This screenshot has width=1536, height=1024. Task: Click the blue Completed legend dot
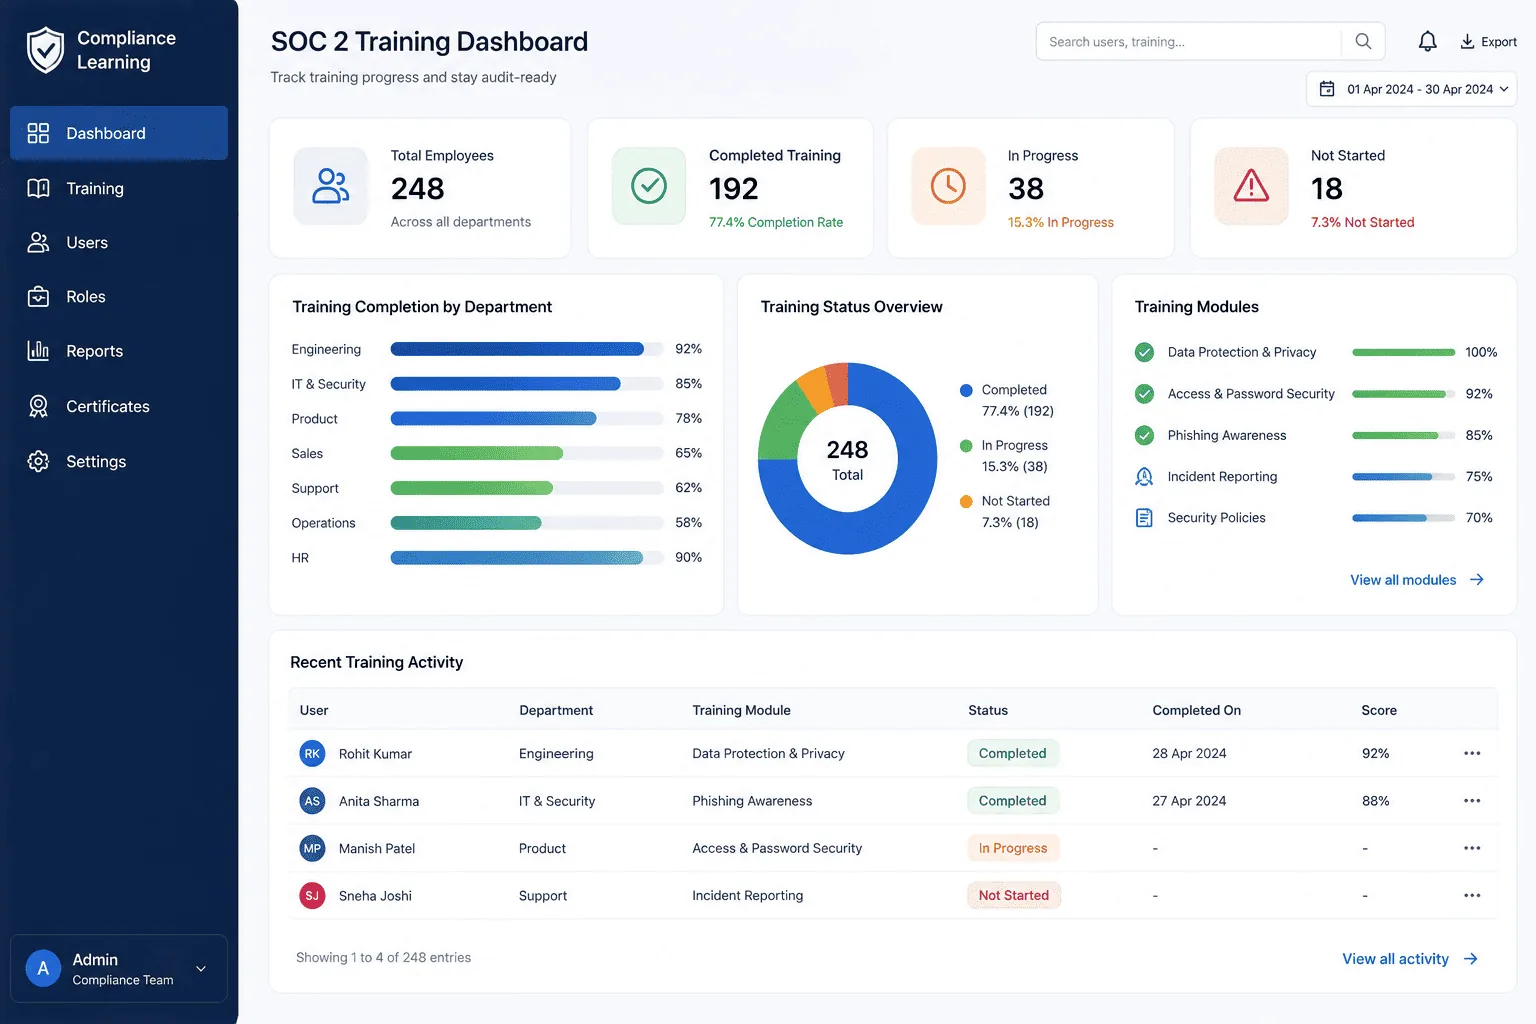click(966, 390)
